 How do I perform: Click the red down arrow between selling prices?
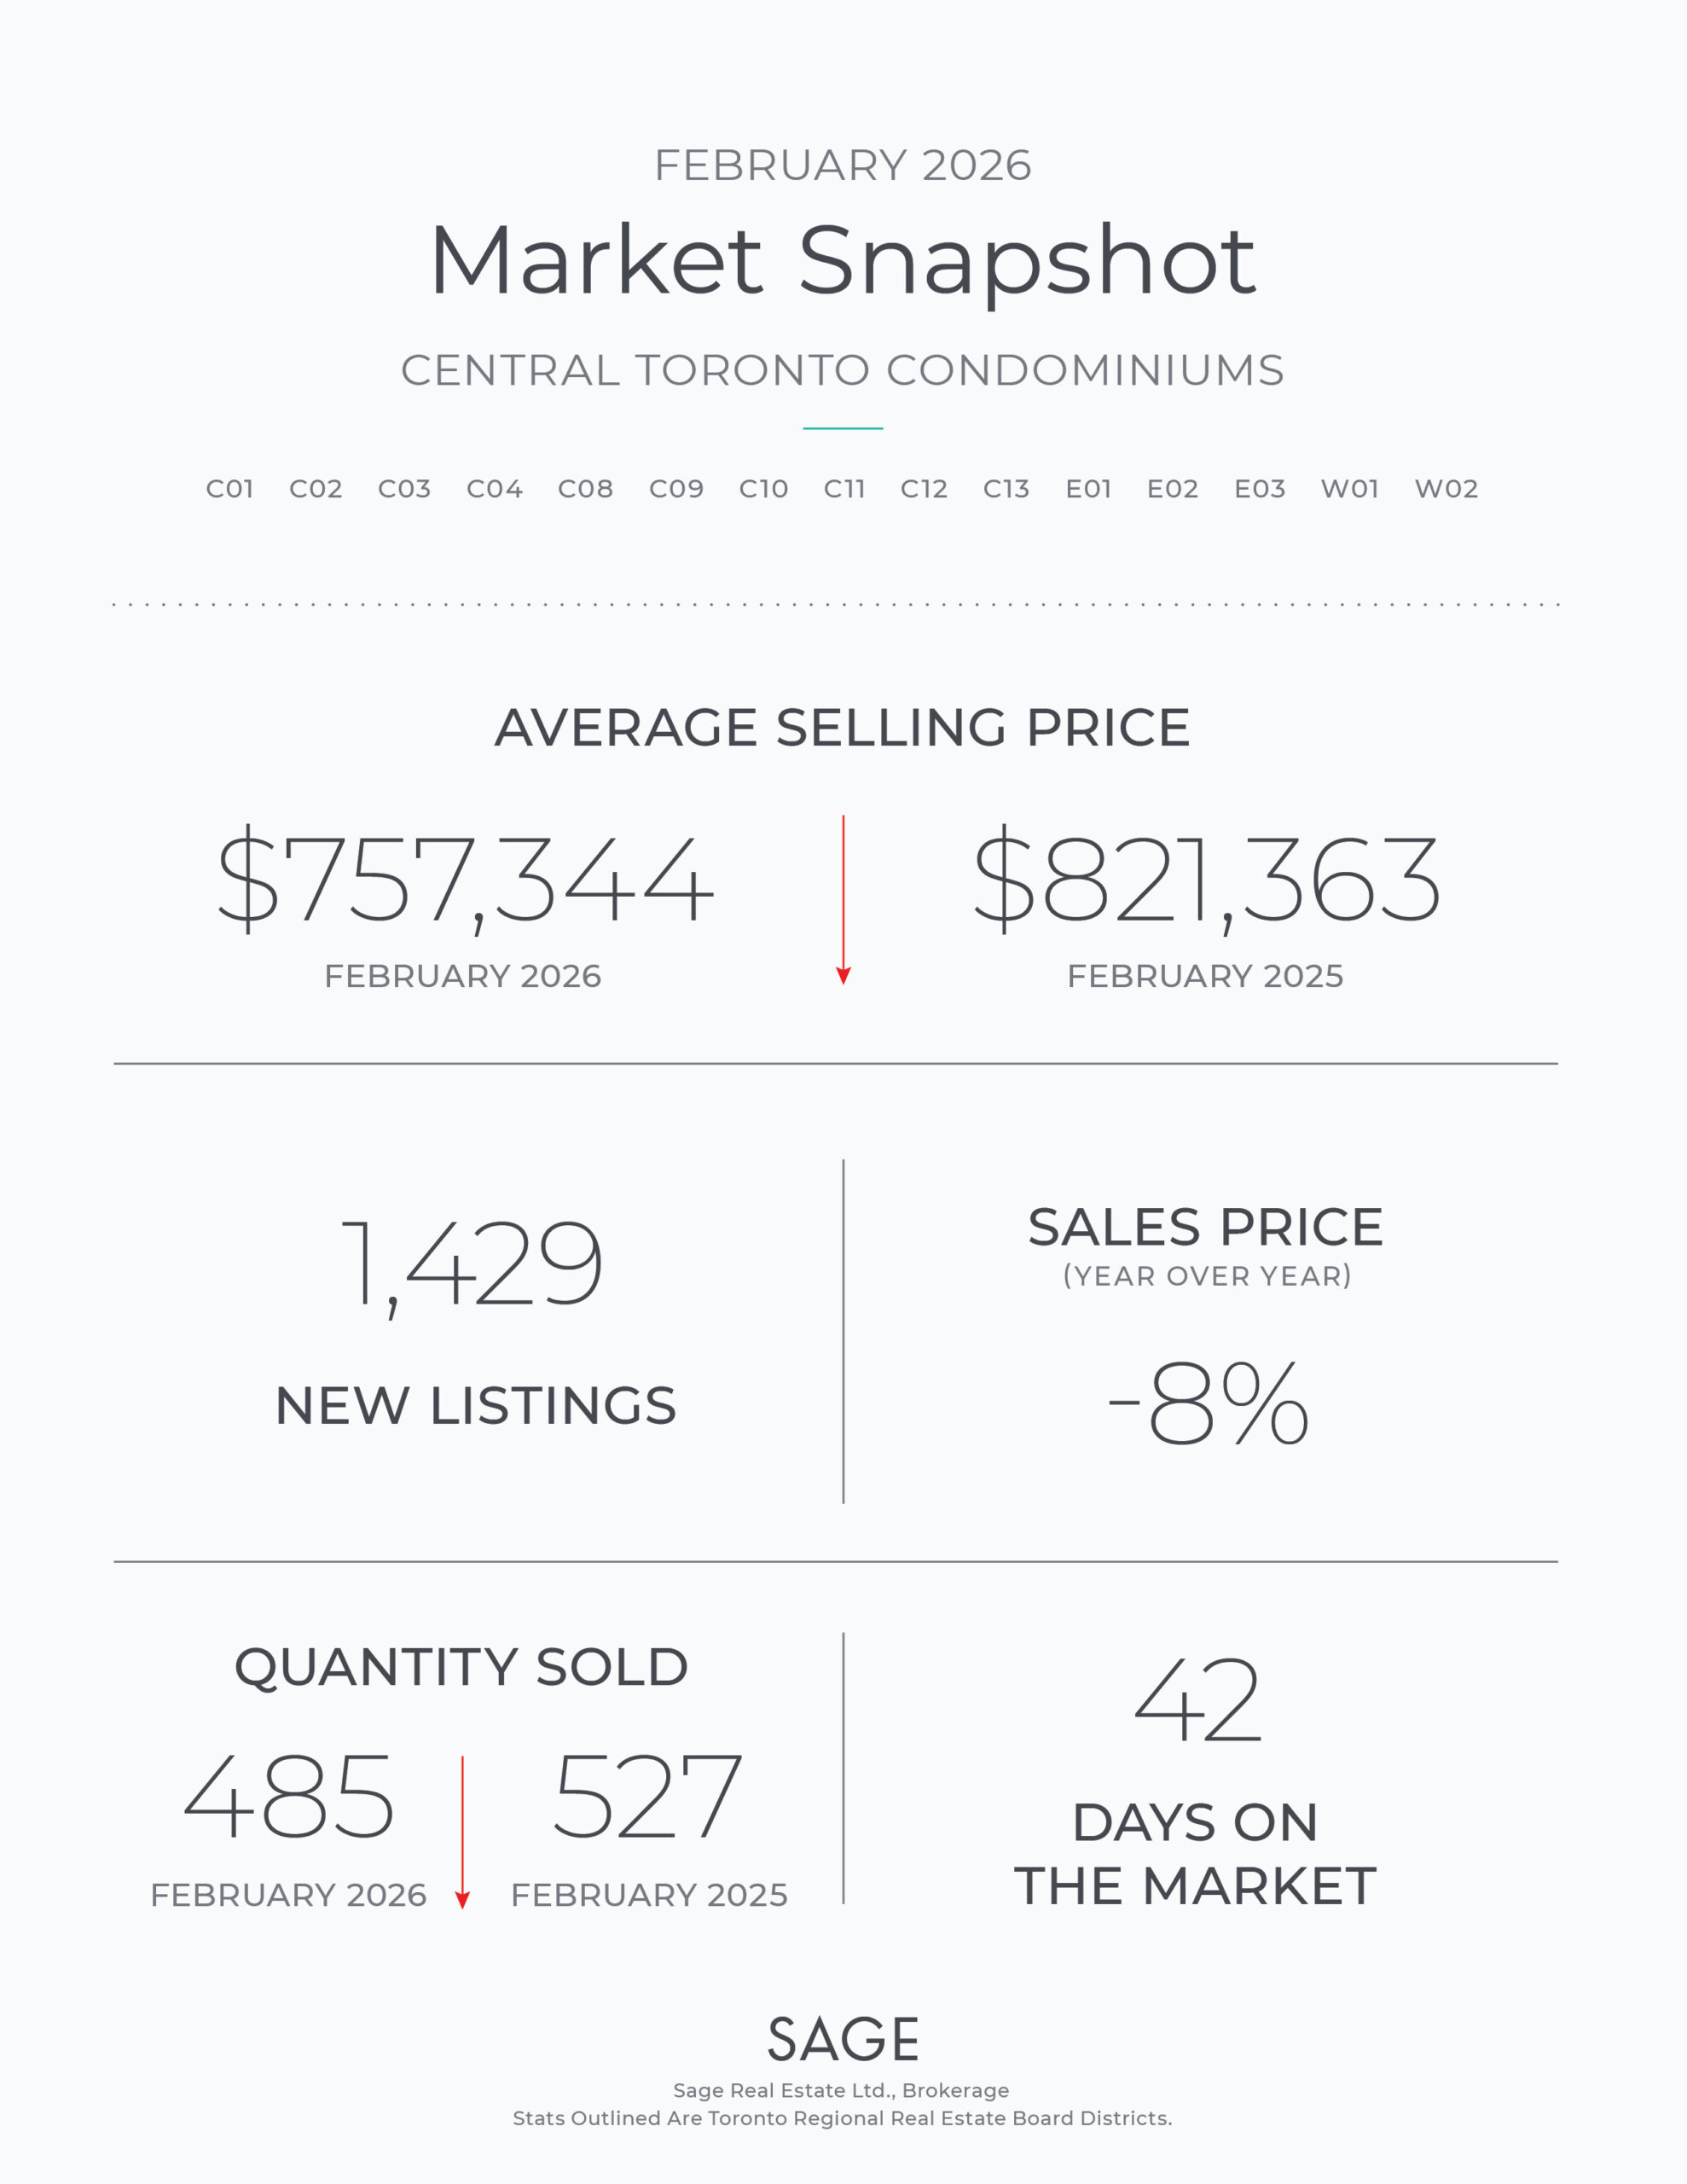[843, 900]
